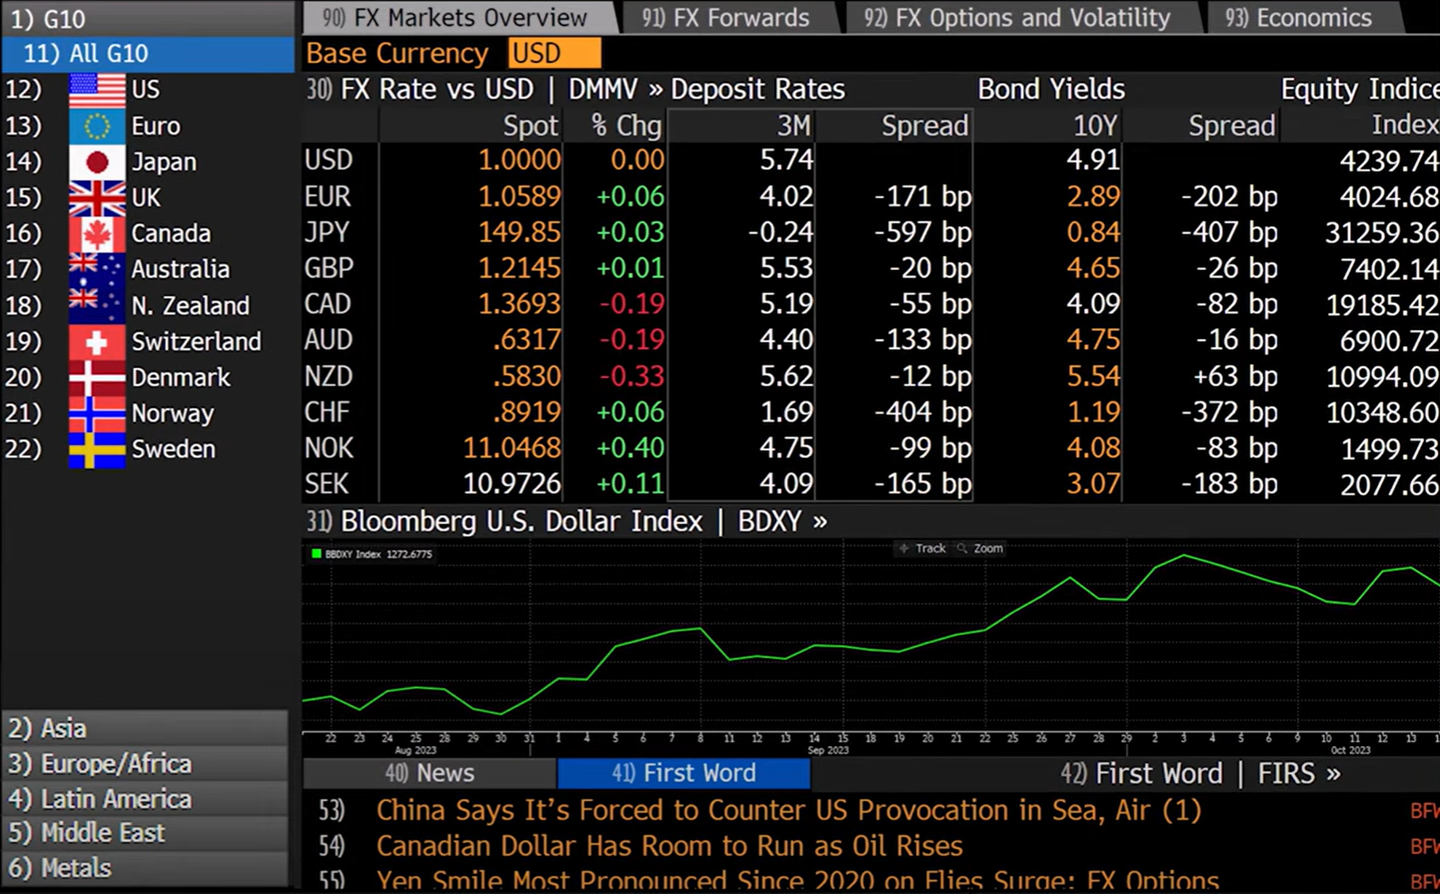
Task: Click the GBP spot rate 1.2145
Action: [x=519, y=269]
